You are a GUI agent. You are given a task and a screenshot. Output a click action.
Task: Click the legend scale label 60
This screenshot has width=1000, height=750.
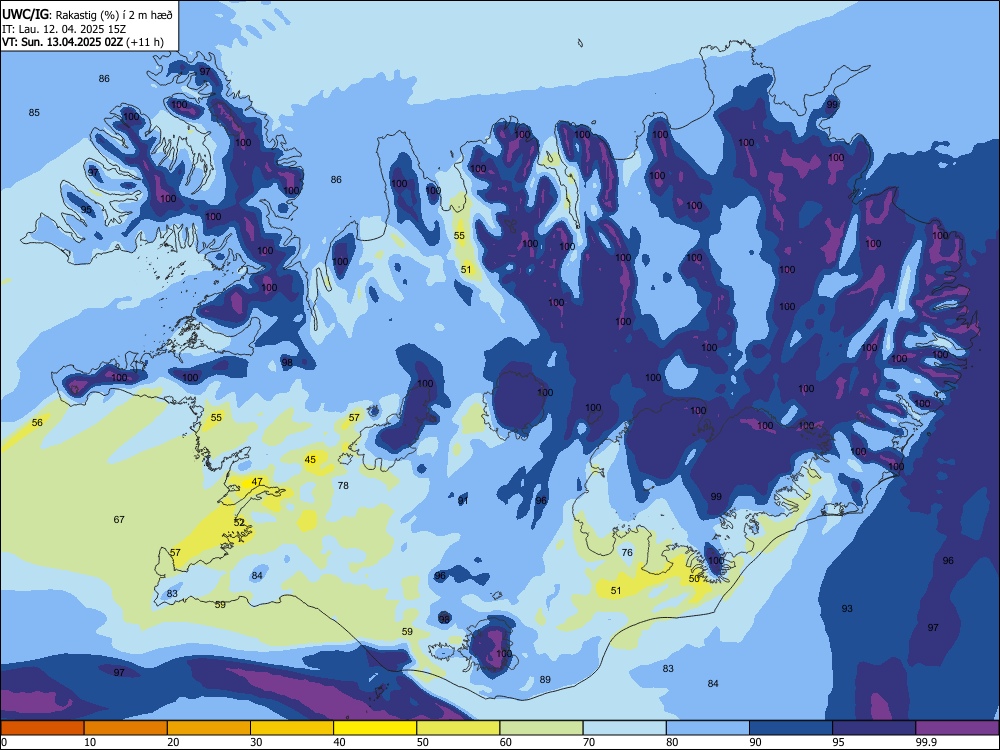(506, 742)
